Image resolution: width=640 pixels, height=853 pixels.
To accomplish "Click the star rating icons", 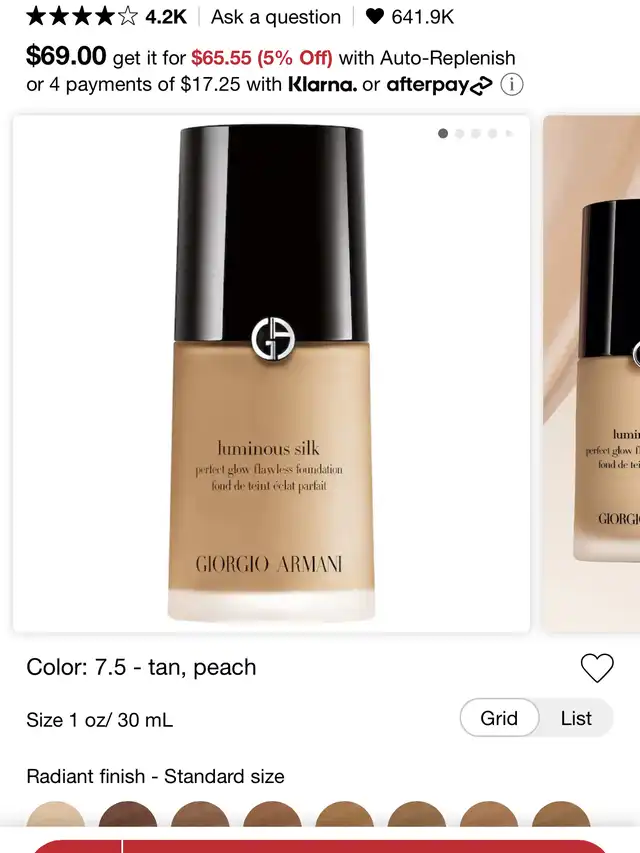I will [x=82, y=16].
